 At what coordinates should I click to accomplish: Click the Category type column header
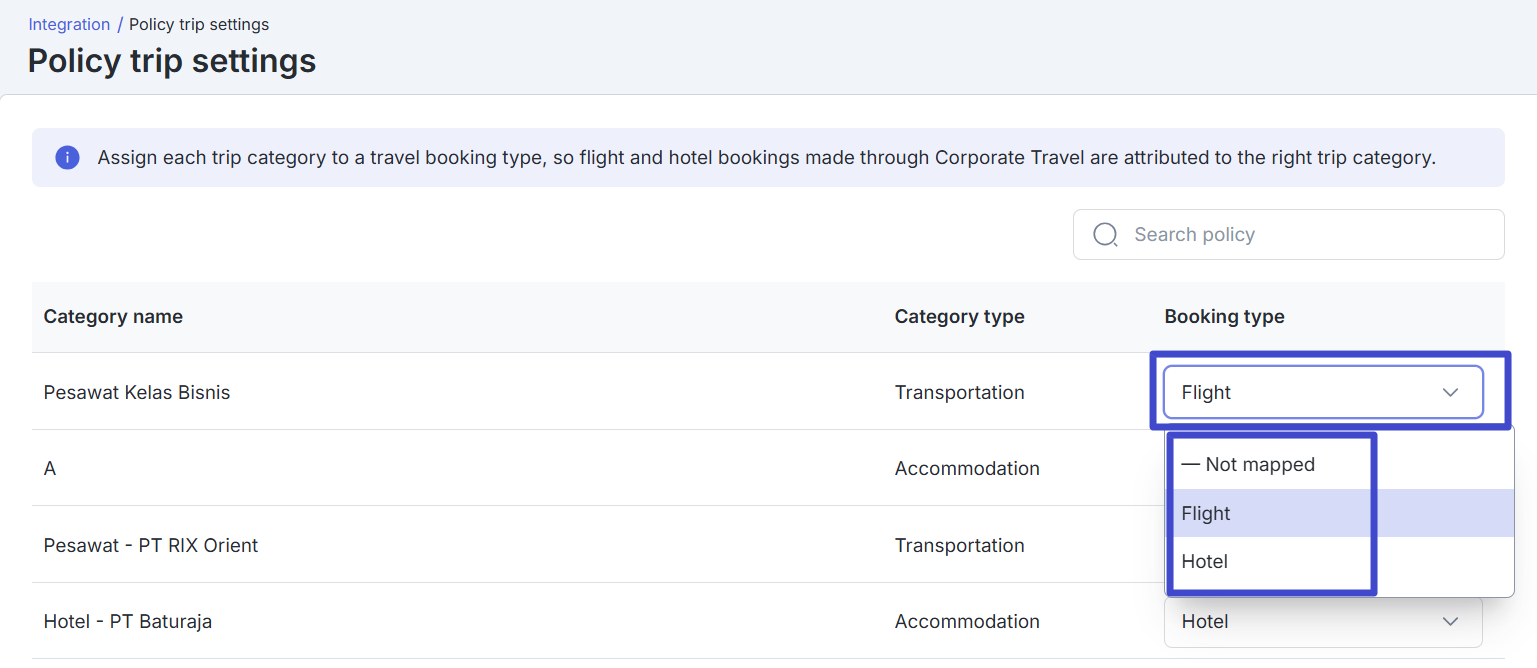point(959,317)
